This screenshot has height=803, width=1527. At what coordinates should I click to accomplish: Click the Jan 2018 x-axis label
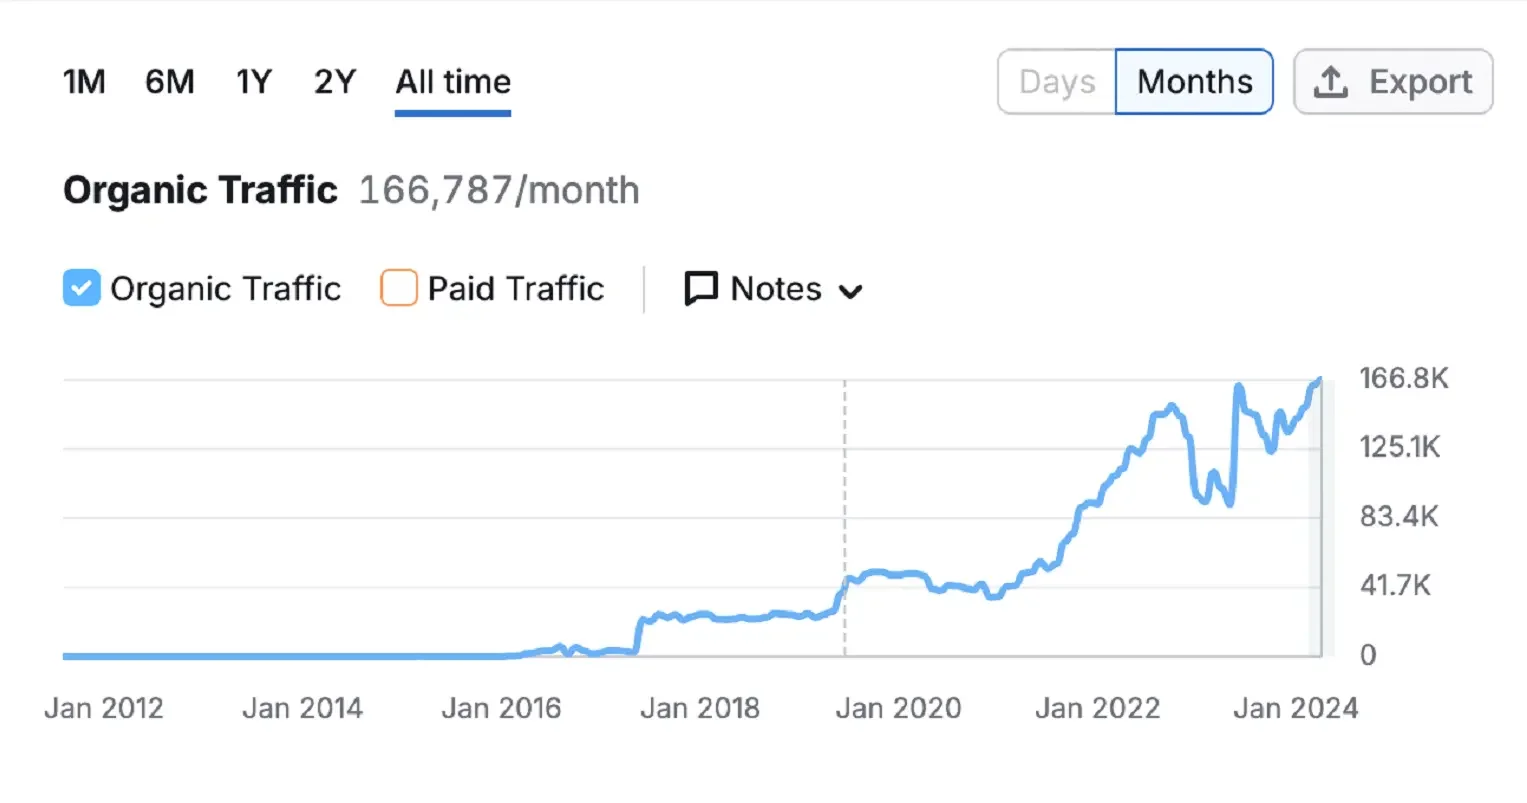(x=700, y=708)
